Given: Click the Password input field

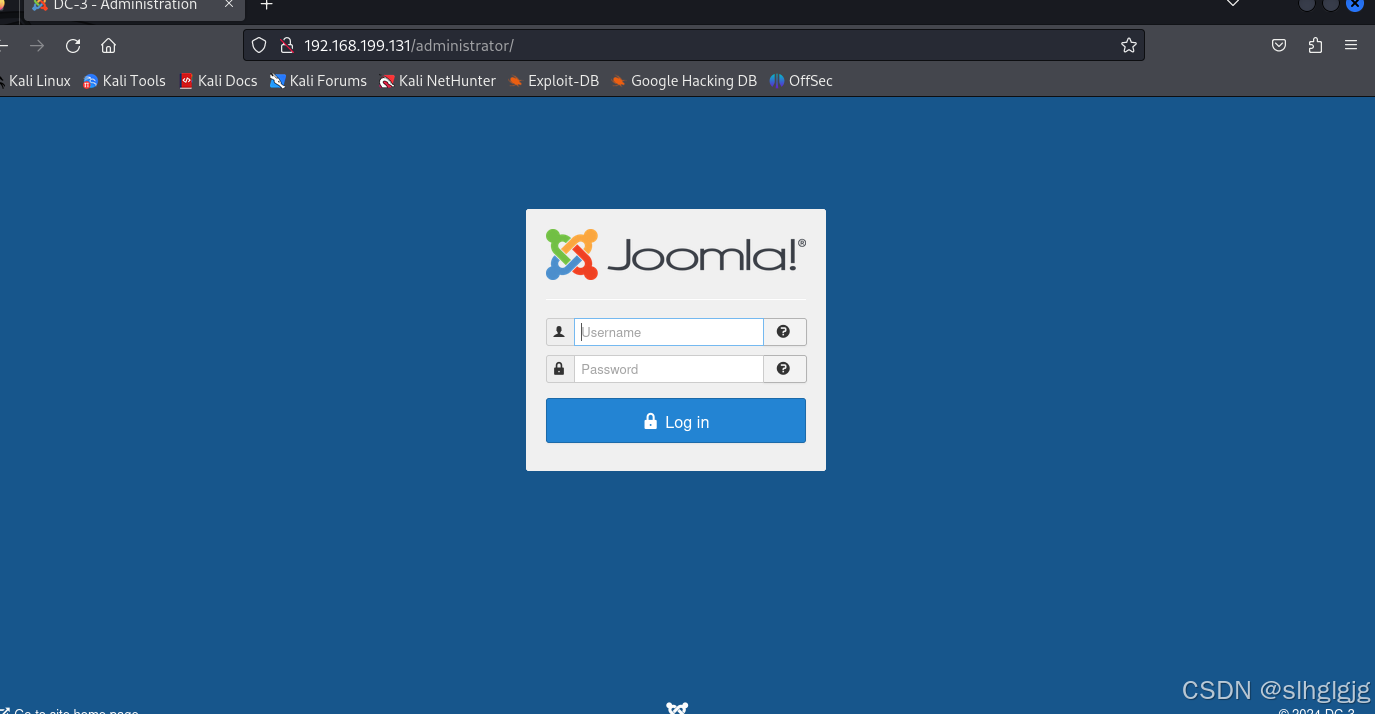Looking at the screenshot, I should click(x=668, y=369).
